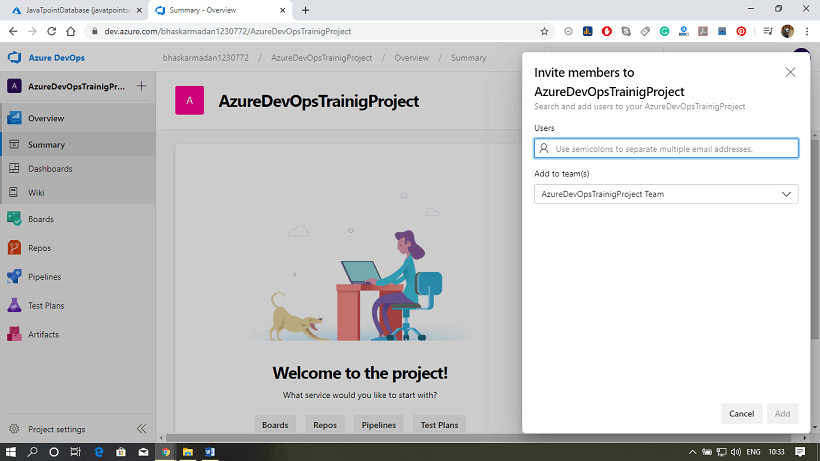Click the Repos service button
Screen dimensions: 820x461
[325, 424]
